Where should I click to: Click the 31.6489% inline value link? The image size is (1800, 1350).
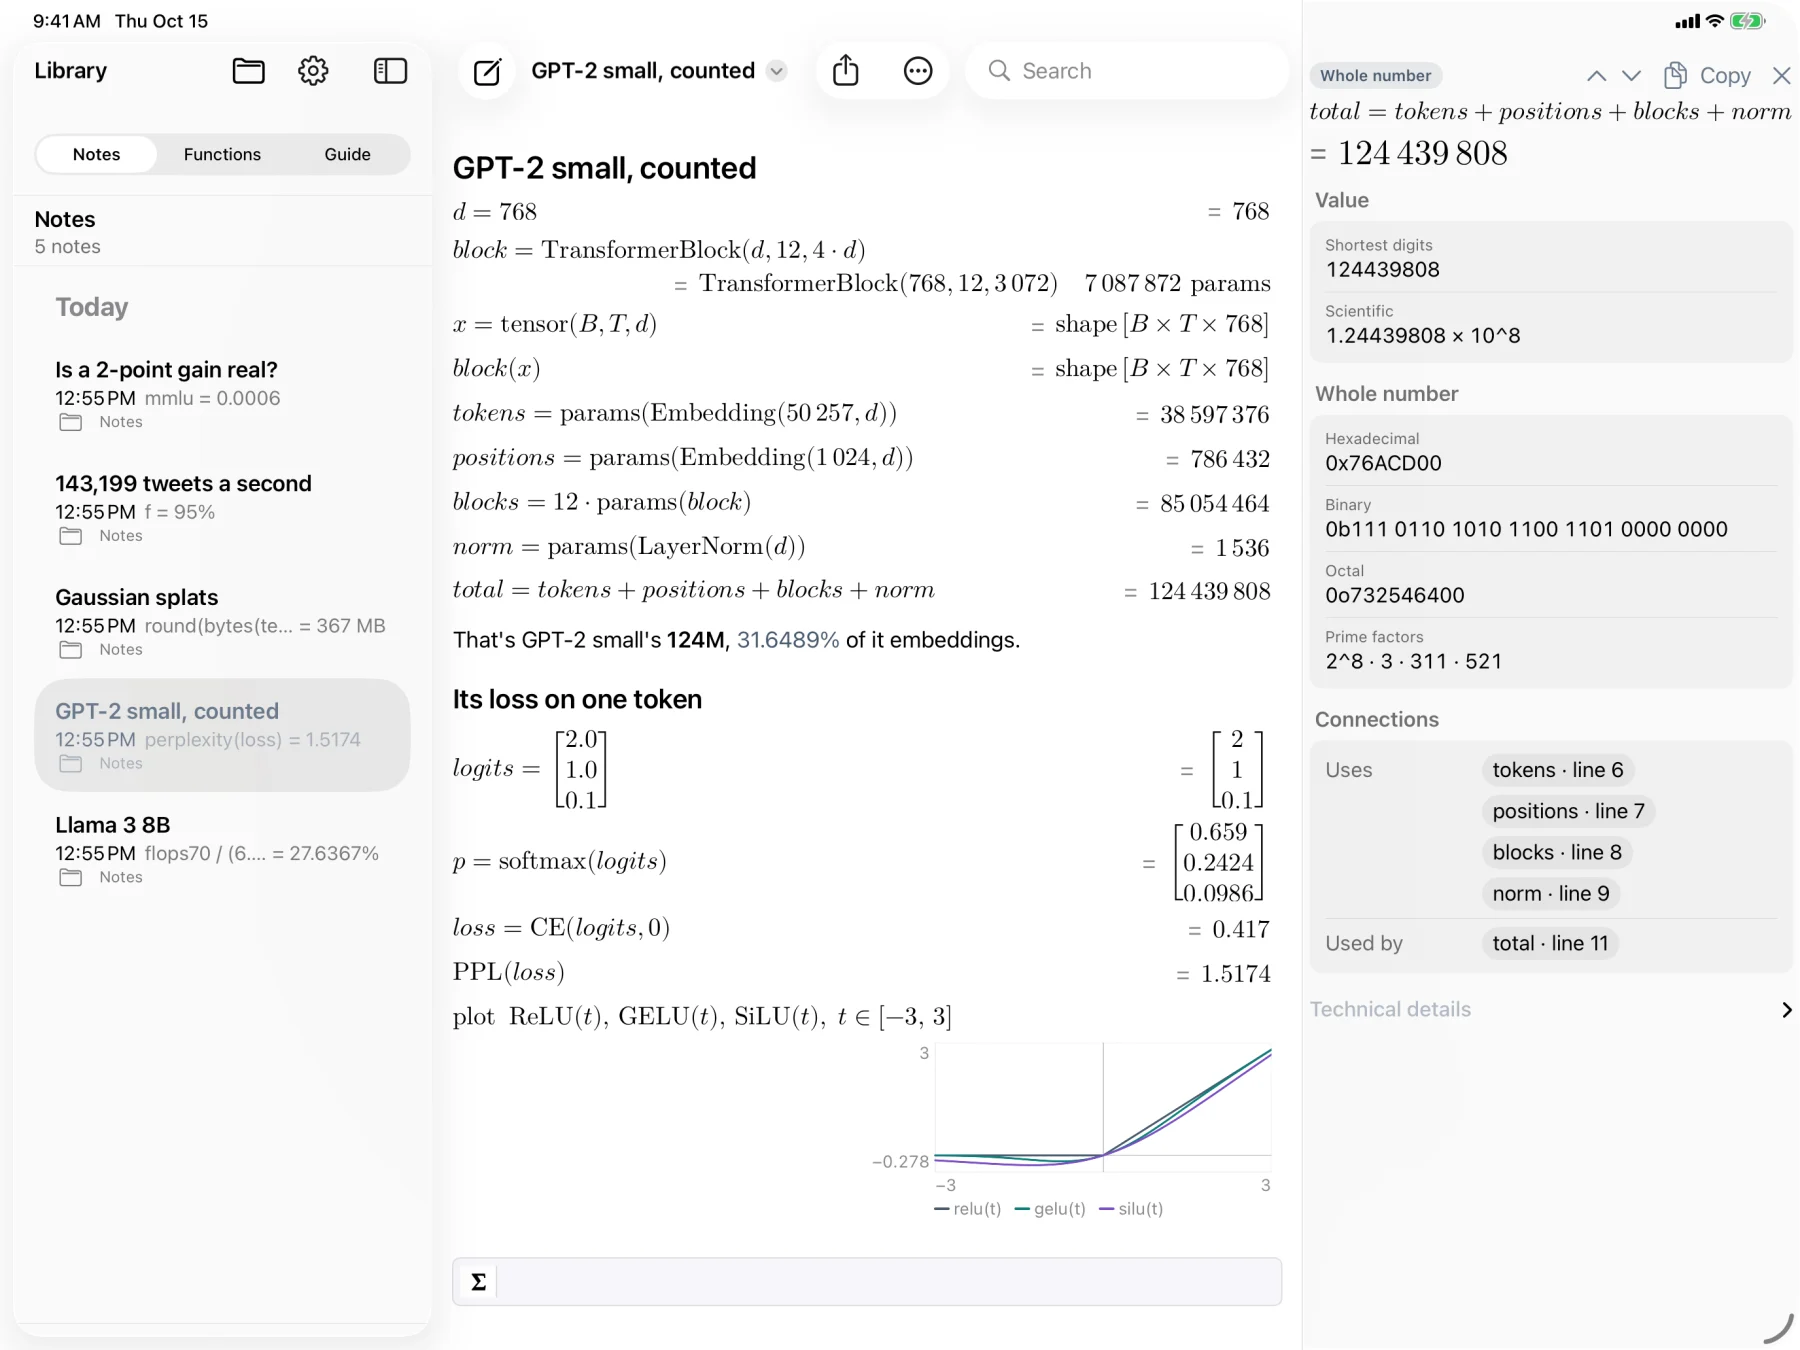click(x=788, y=640)
